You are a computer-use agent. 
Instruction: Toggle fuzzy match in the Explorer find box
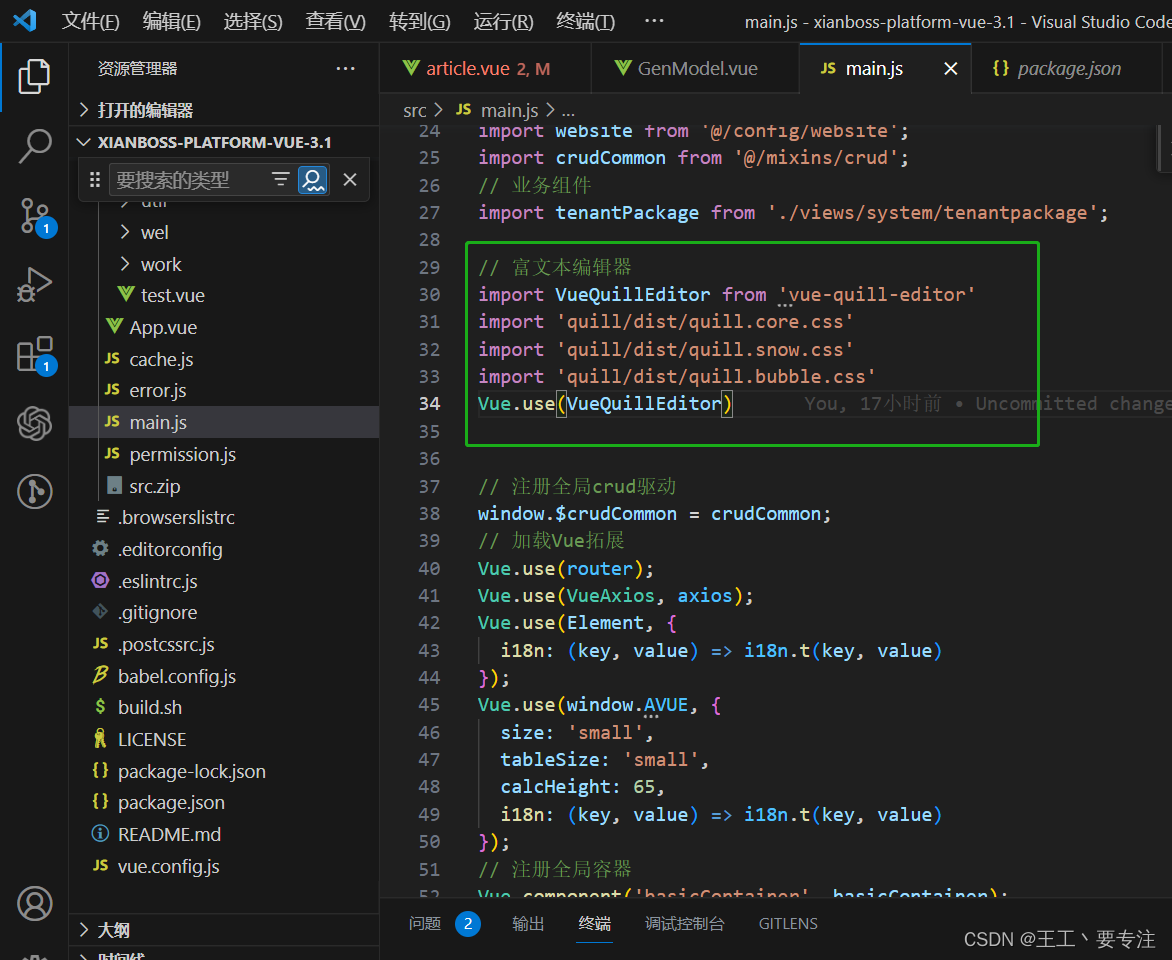(313, 179)
